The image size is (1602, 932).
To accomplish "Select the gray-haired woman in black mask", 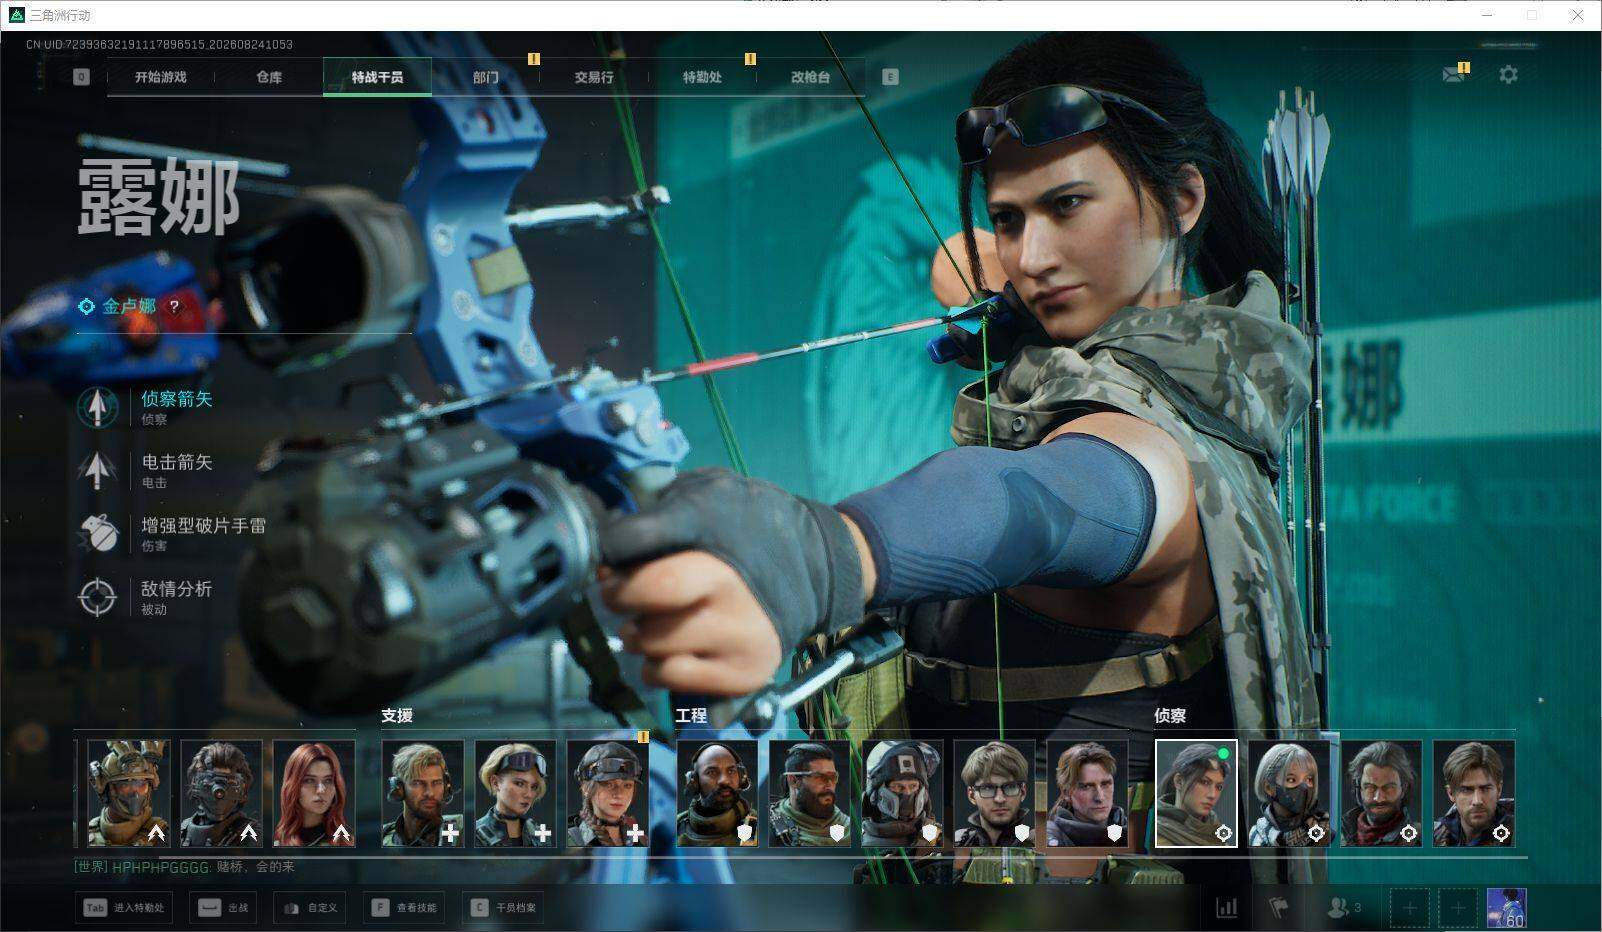I will (1289, 793).
